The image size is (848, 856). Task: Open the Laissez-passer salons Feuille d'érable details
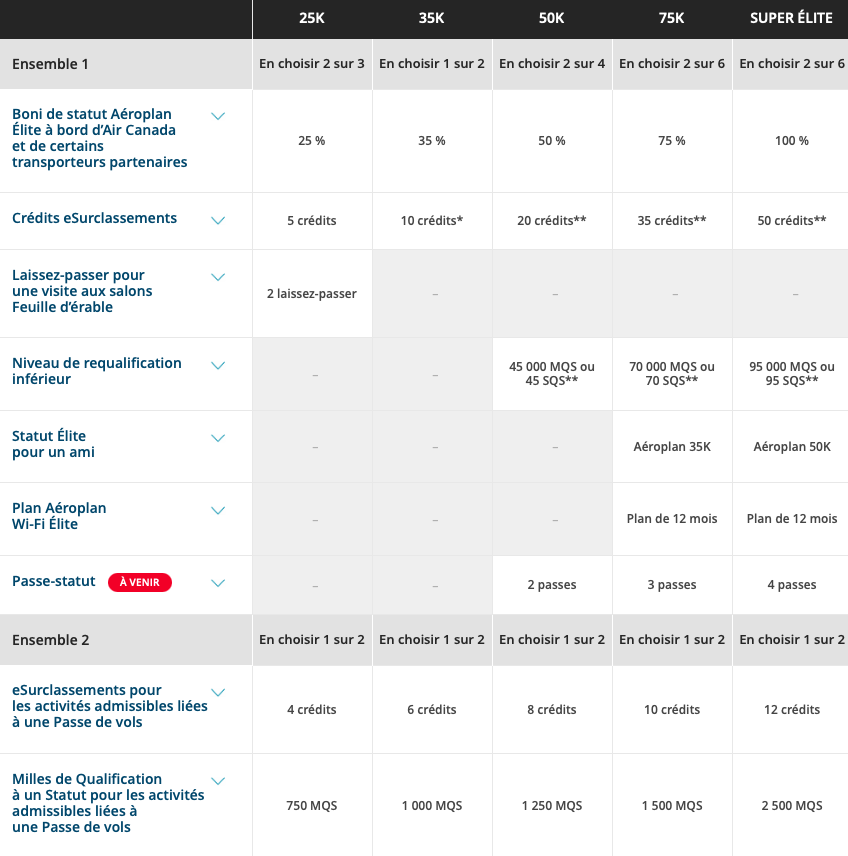218,277
